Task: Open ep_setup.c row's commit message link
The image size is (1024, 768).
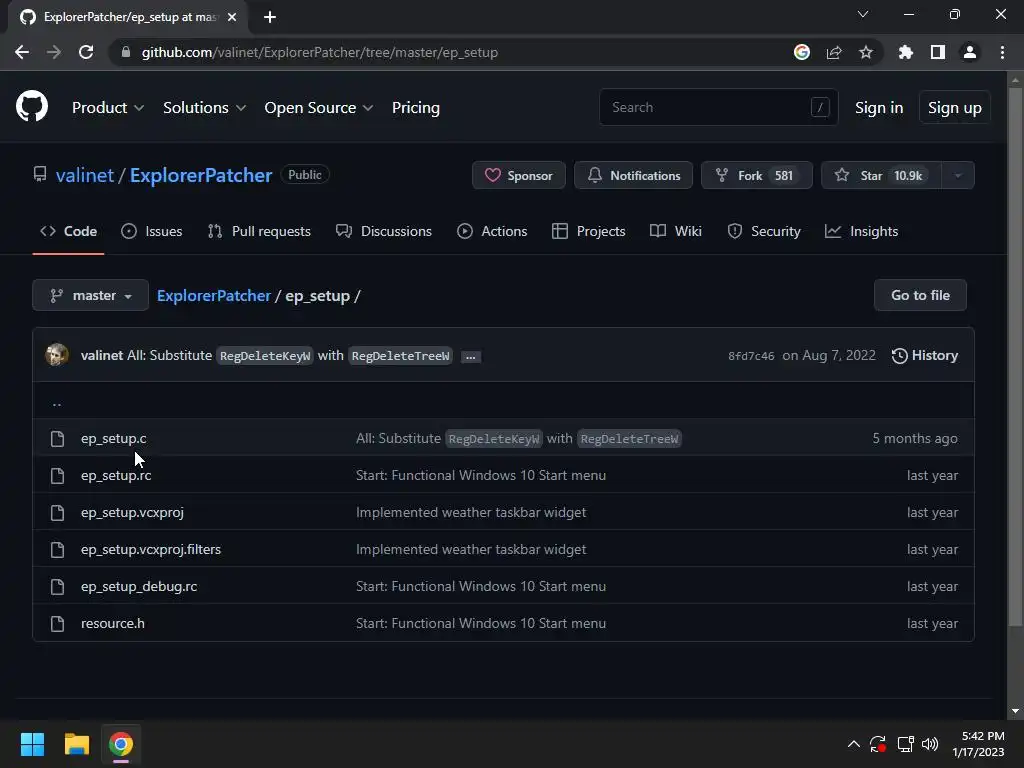Action: [x=519, y=438]
